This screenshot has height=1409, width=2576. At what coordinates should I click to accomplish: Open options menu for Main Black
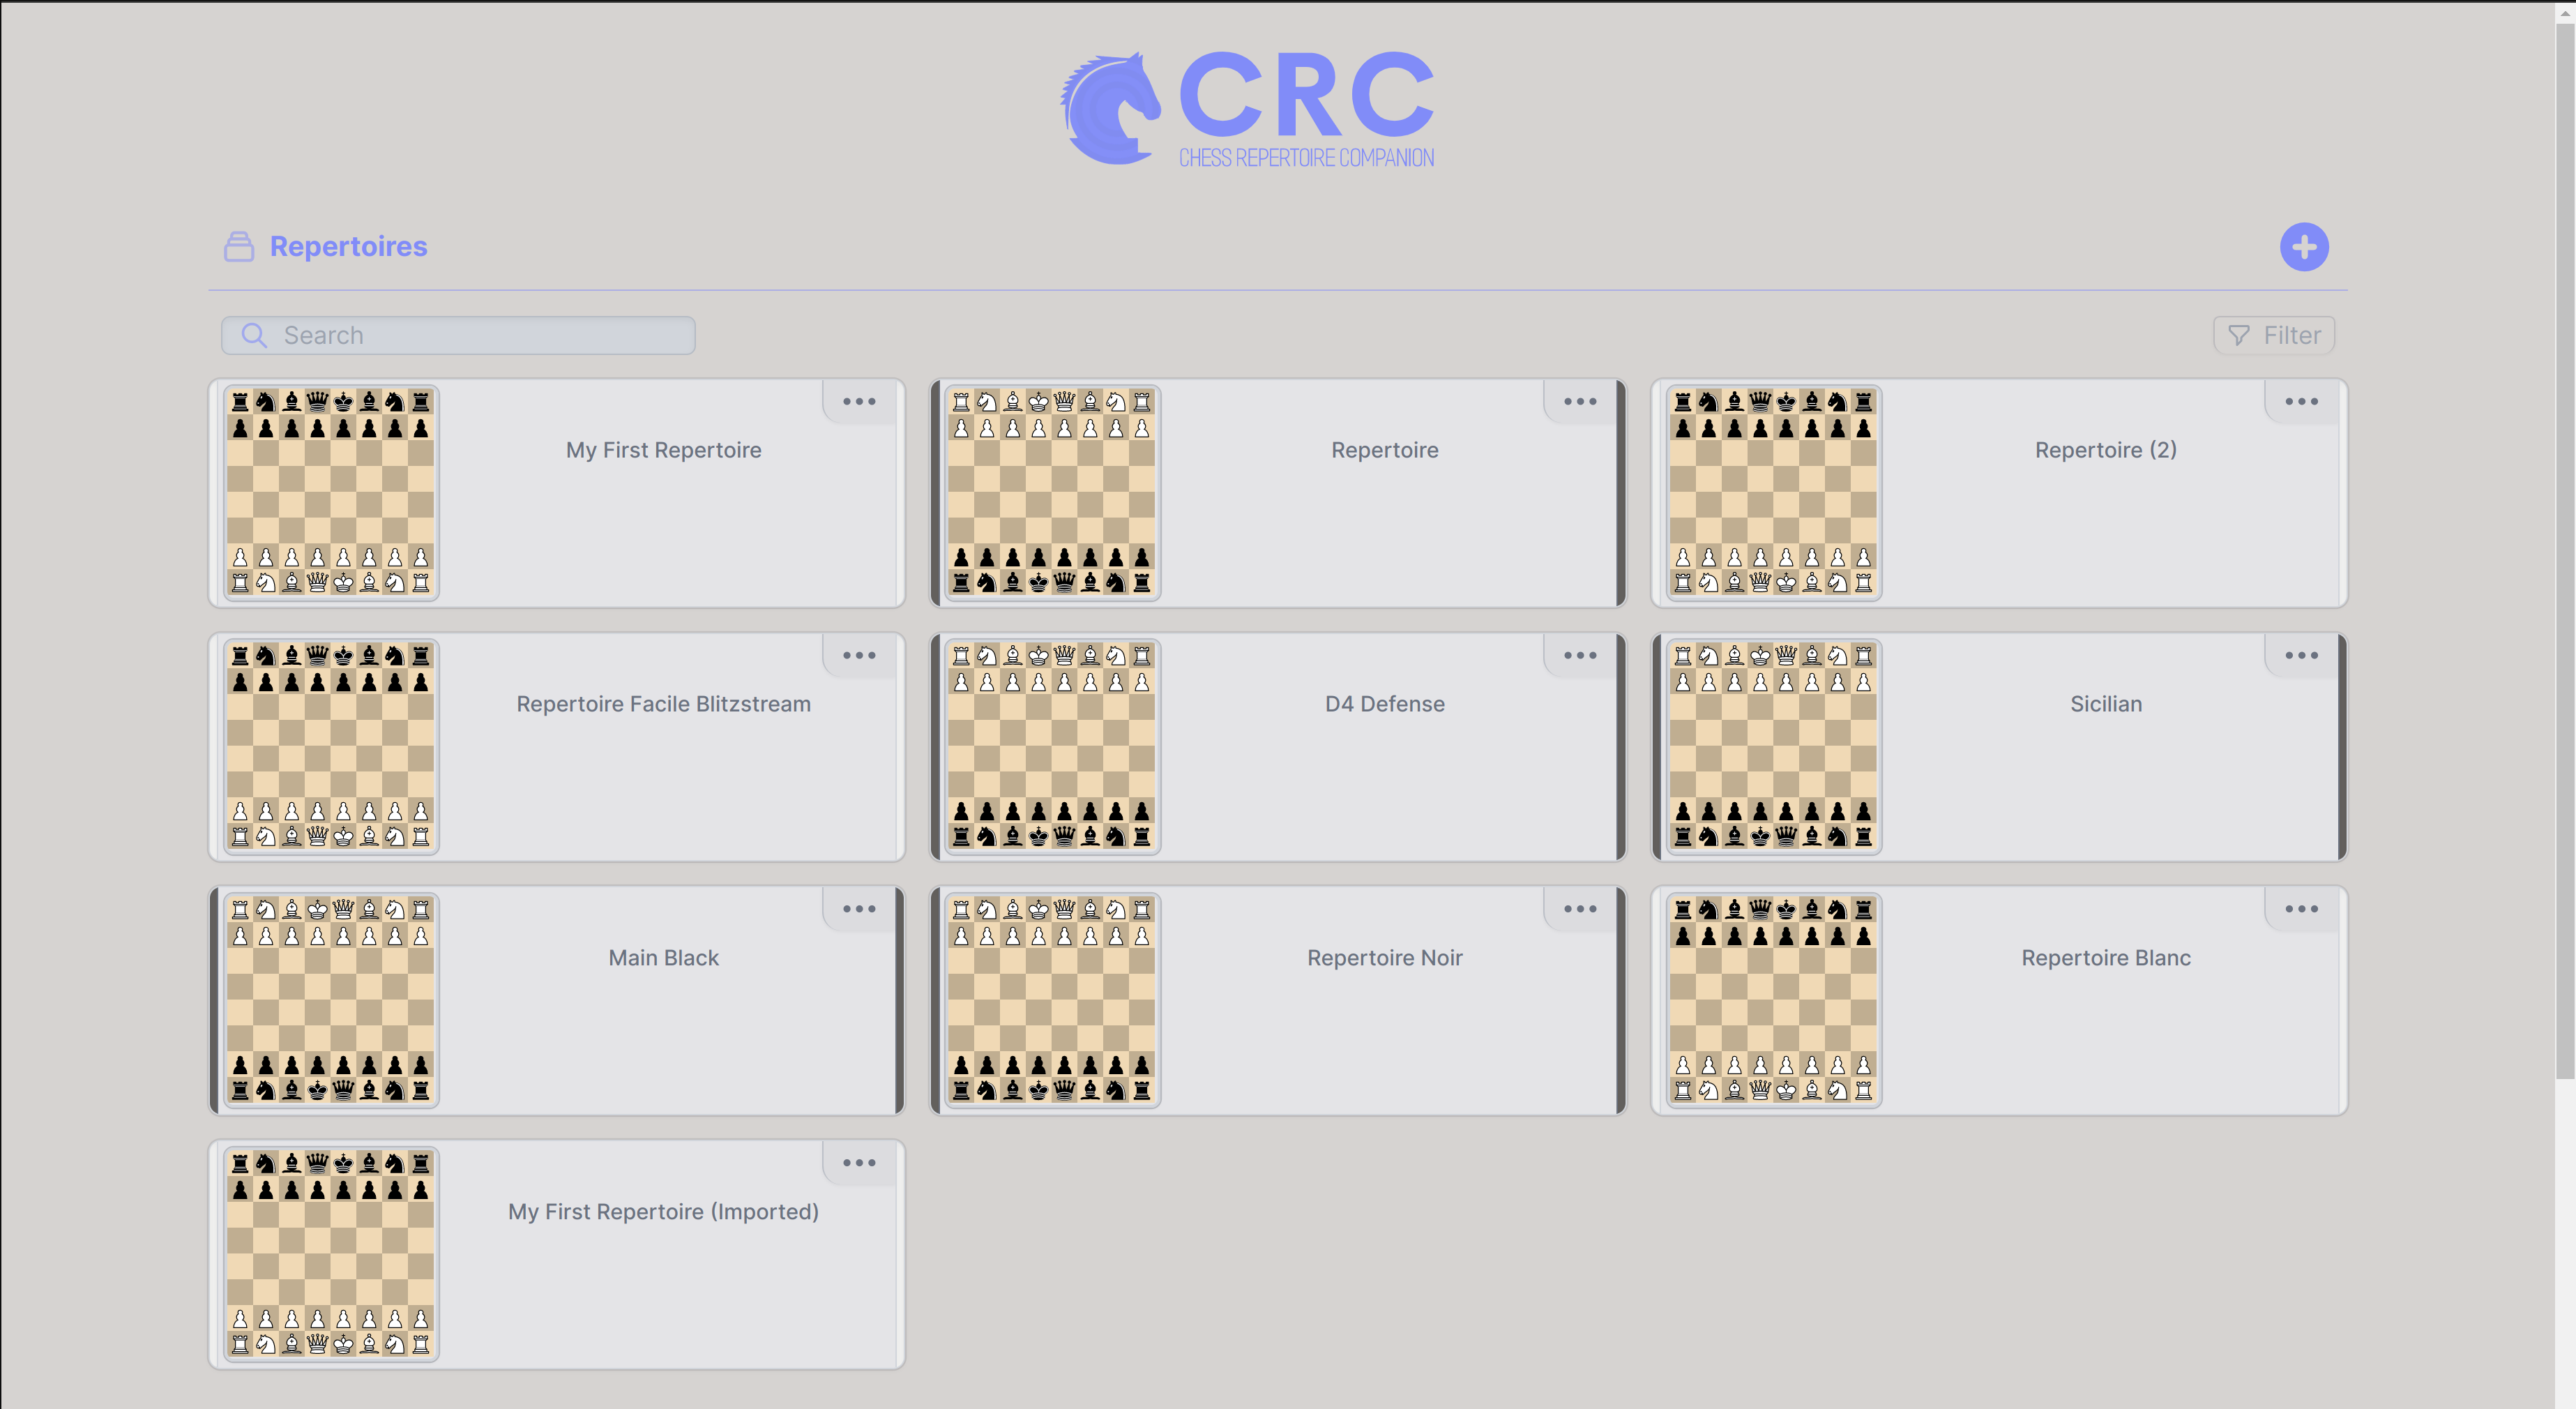[859, 909]
